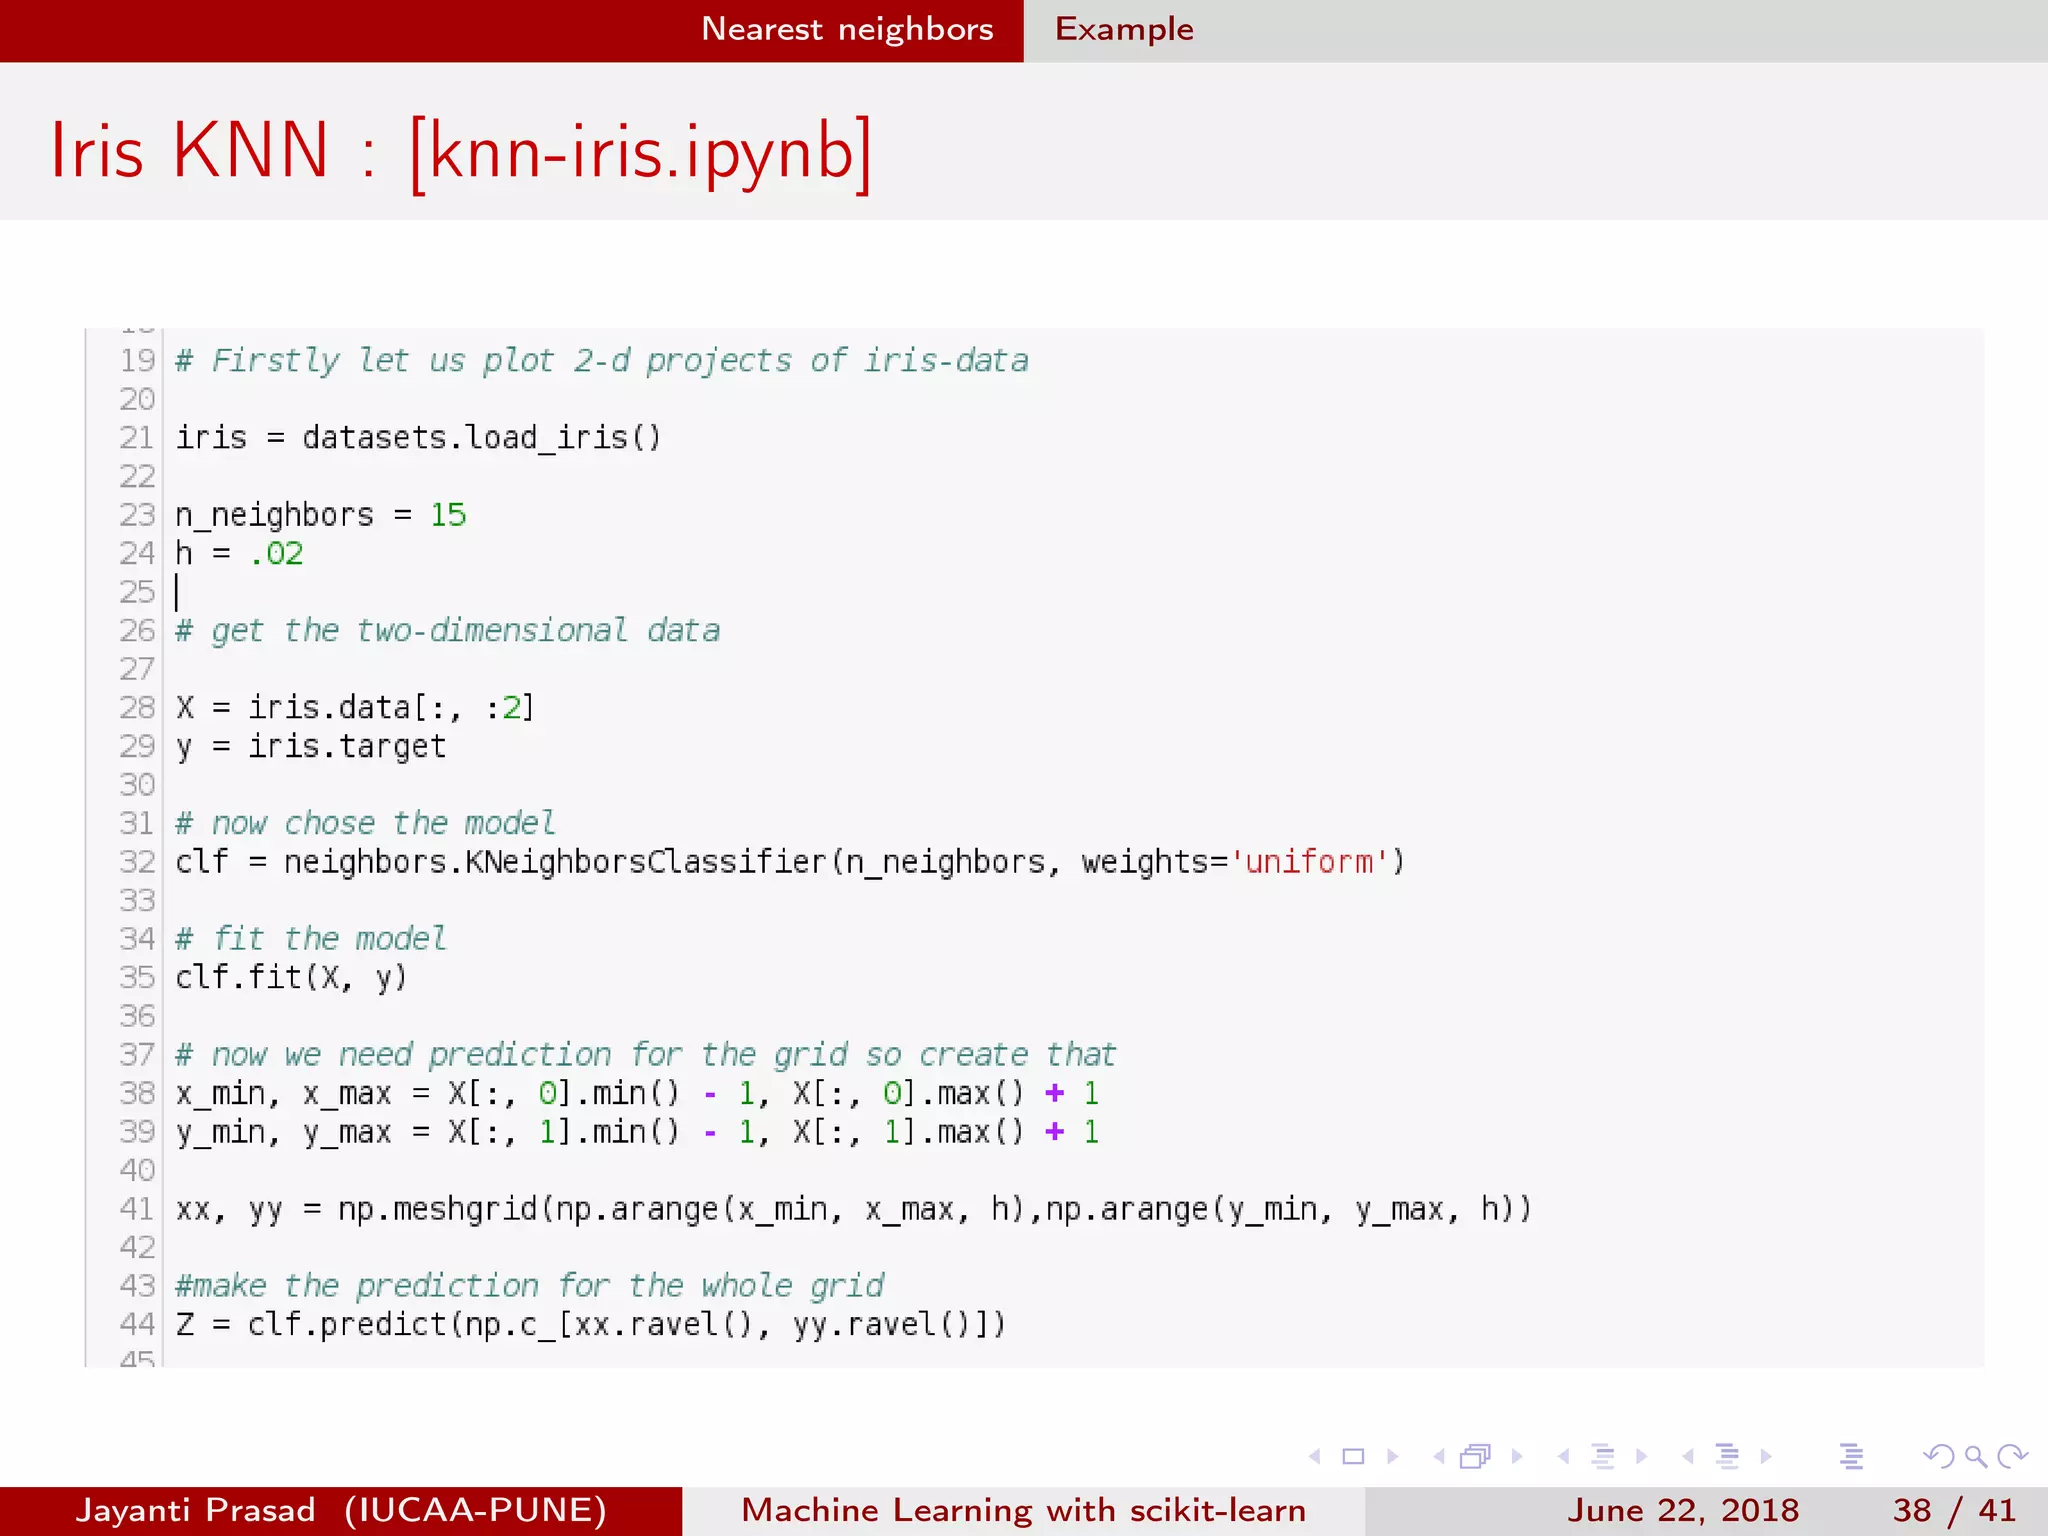Image resolution: width=2048 pixels, height=1536 pixels.
Task: Click the go-forward curved arrow icon
Action: pyautogui.click(x=2012, y=1457)
